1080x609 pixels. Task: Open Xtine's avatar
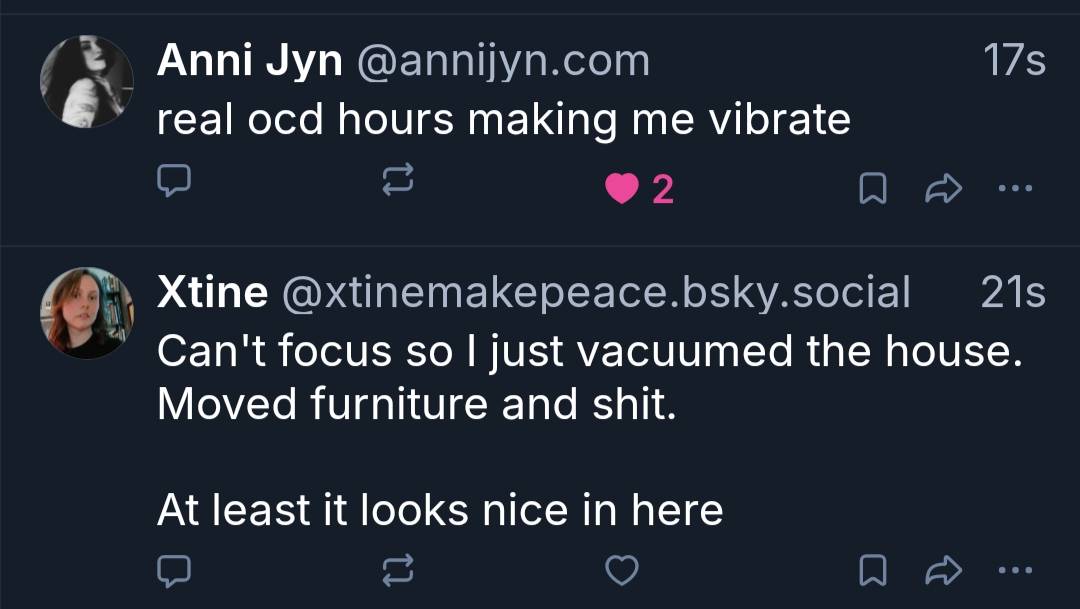click(87, 313)
